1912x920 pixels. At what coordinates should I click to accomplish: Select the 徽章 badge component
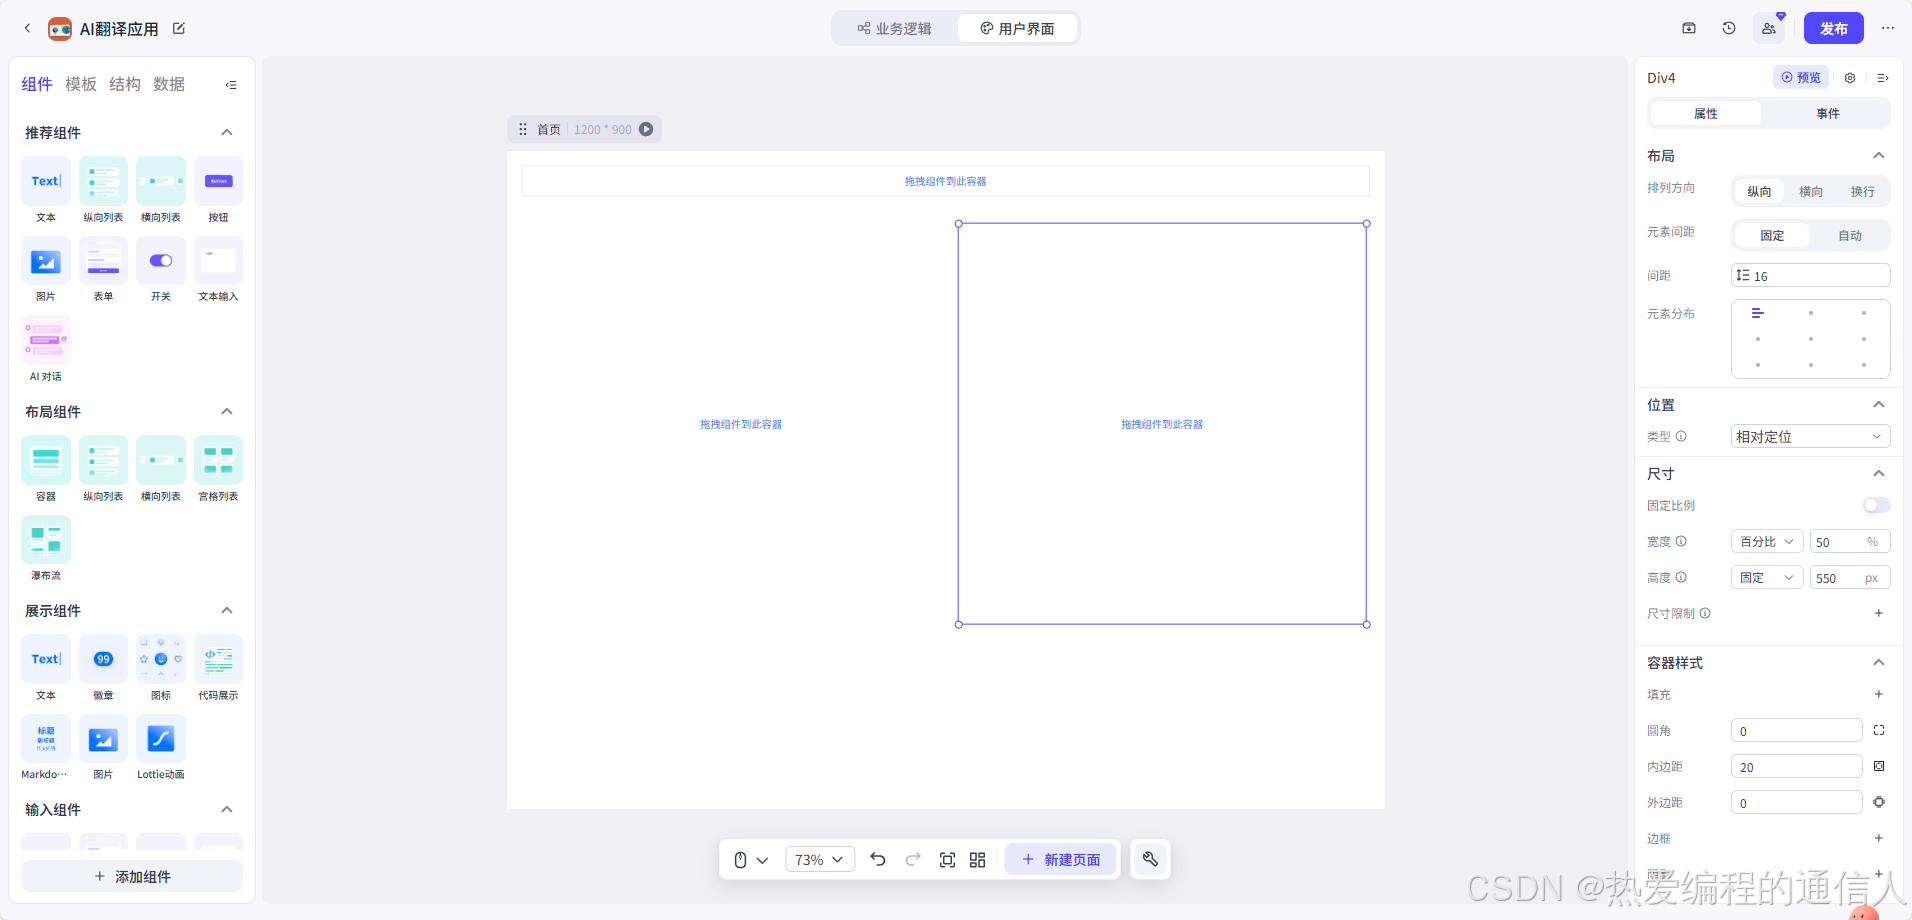[x=103, y=668]
